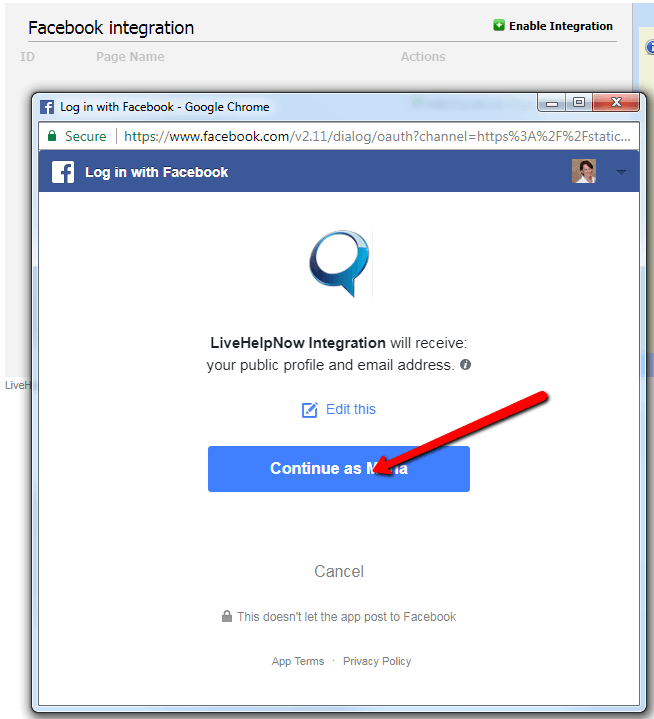Click the Facebook logo in blue header
This screenshot has width=654, height=719.
(x=63, y=172)
